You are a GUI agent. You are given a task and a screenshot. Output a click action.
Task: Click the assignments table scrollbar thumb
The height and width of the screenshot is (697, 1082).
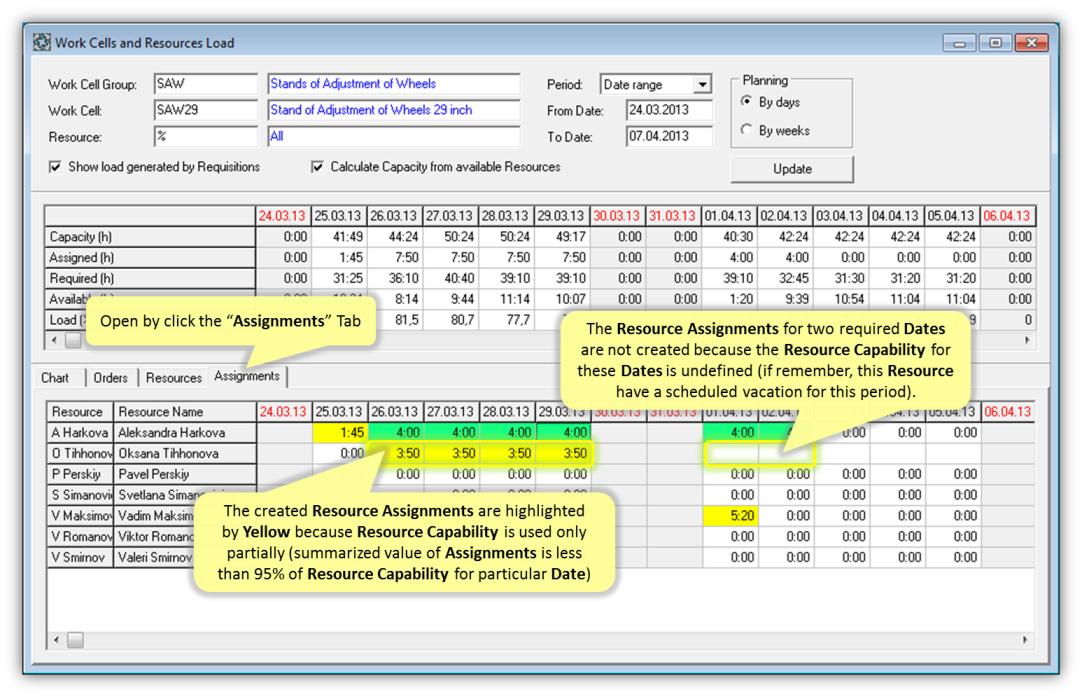[x=75, y=640]
